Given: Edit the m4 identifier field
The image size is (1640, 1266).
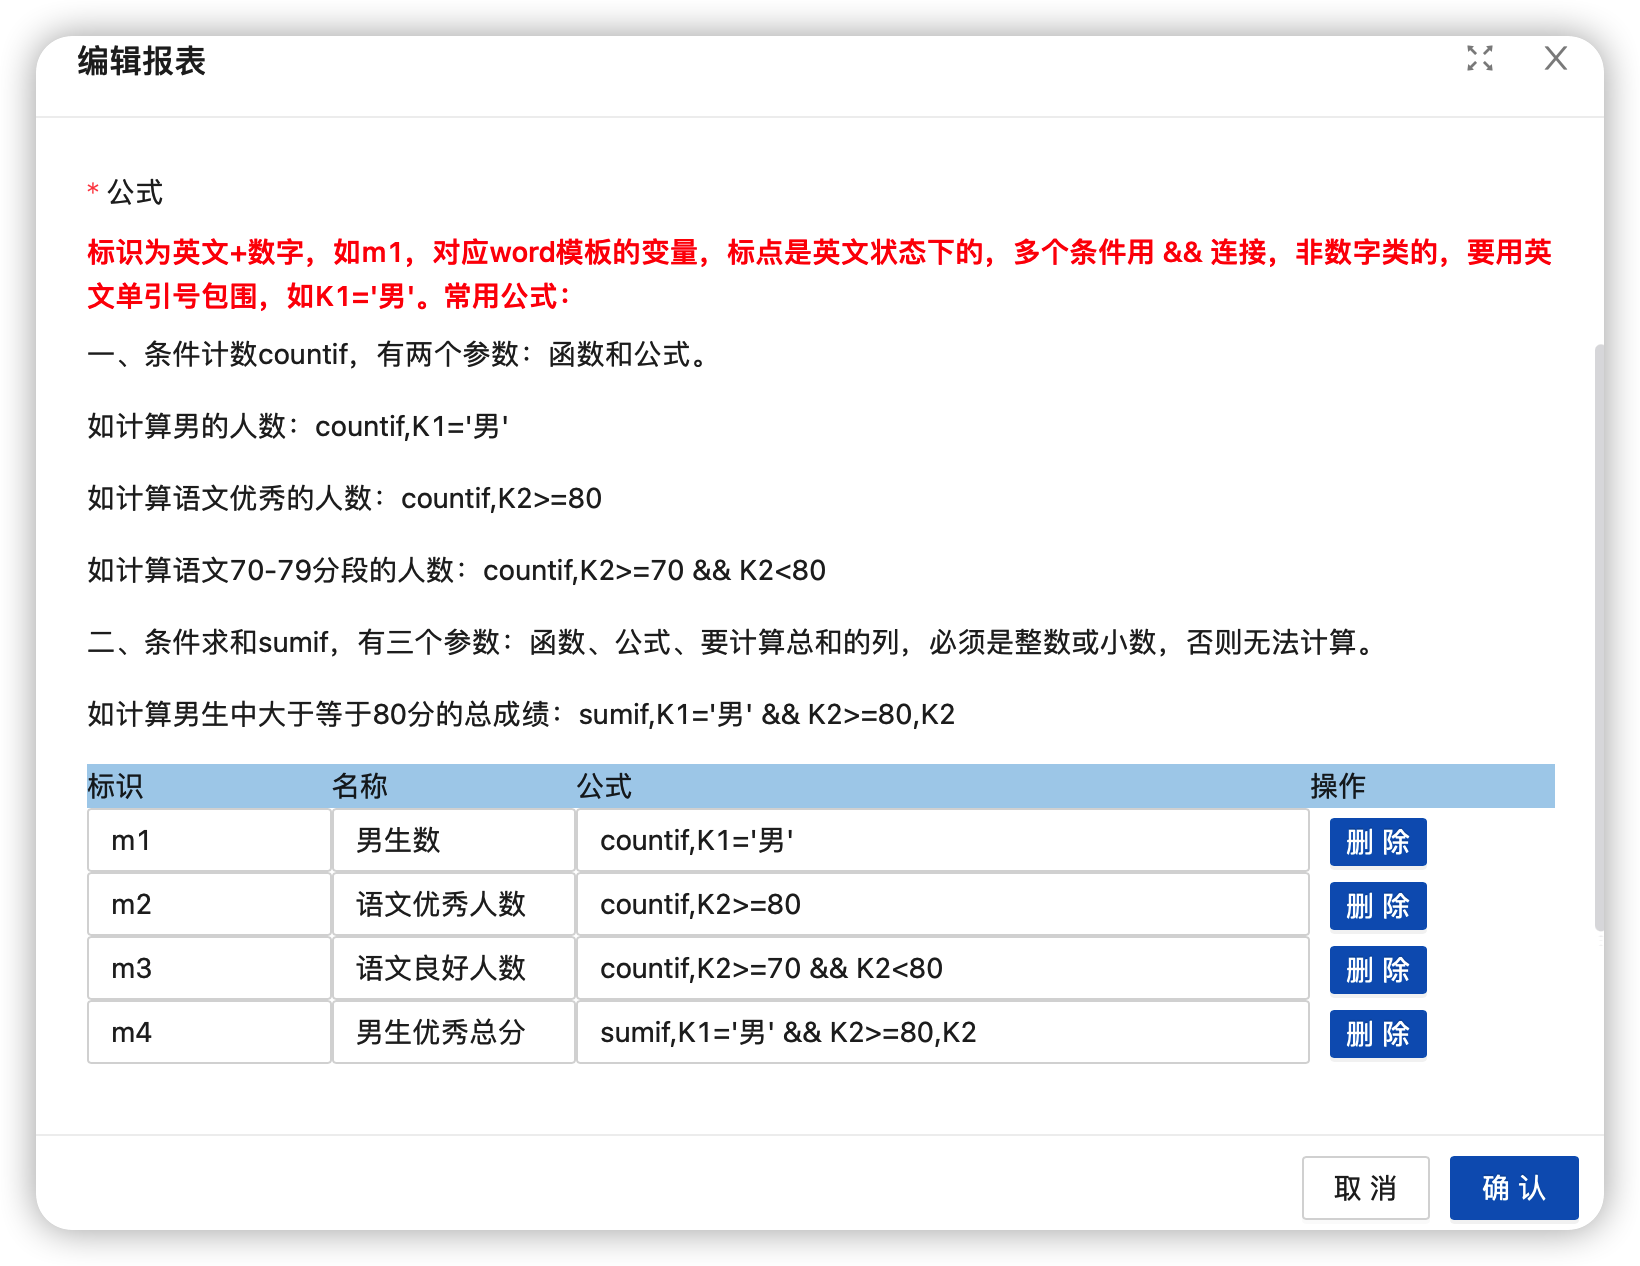Looking at the screenshot, I should [x=209, y=1032].
